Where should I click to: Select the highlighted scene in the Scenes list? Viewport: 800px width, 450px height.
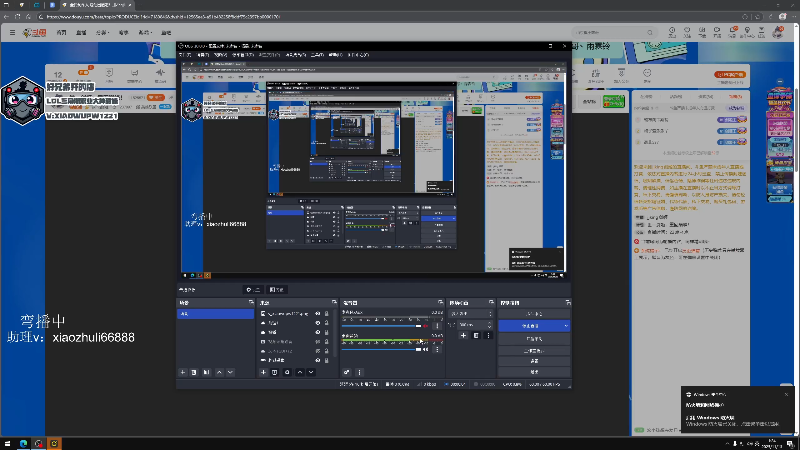pyautogui.click(x=215, y=313)
